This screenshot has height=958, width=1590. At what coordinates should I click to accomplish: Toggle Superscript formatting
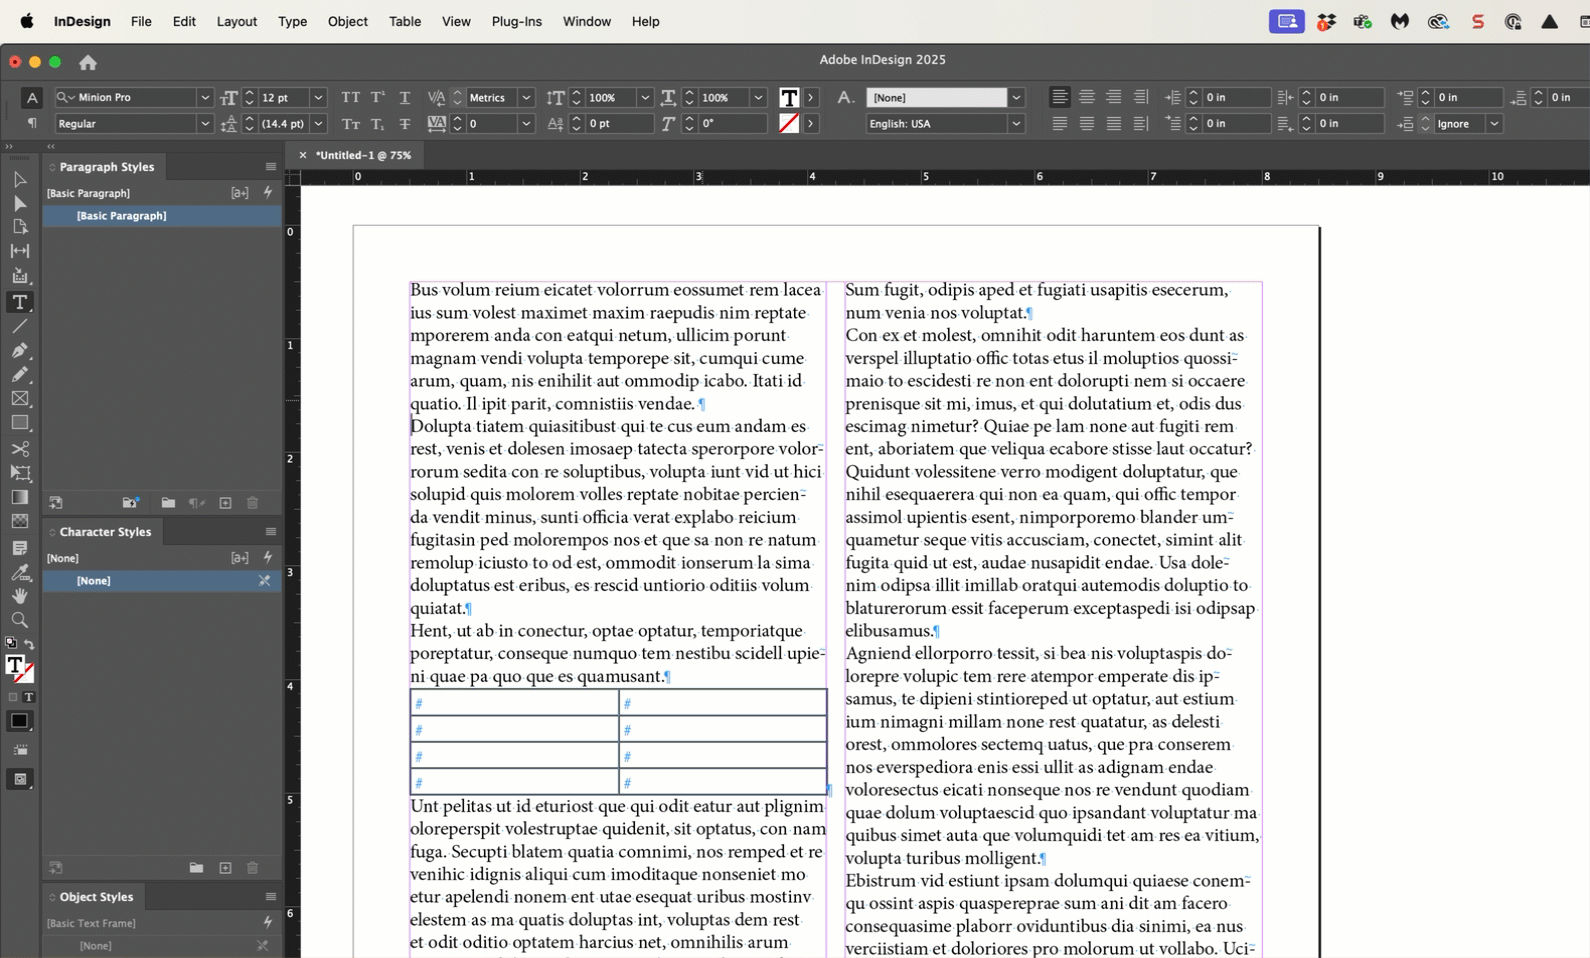point(378,97)
